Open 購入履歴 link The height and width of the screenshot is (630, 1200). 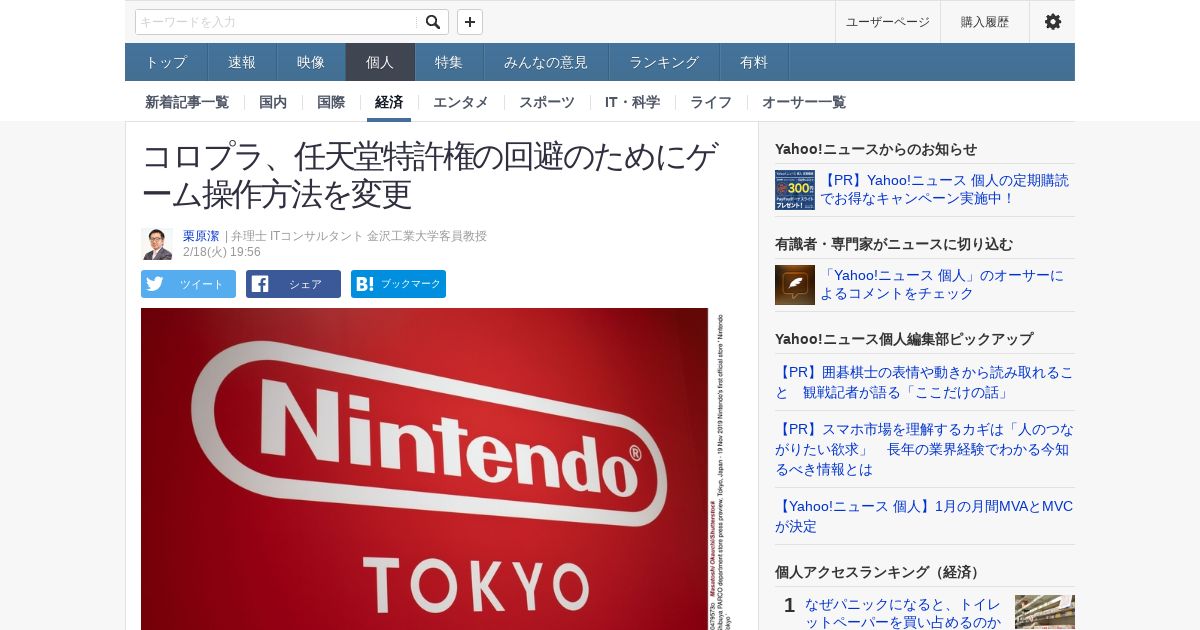pyautogui.click(x=985, y=22)
